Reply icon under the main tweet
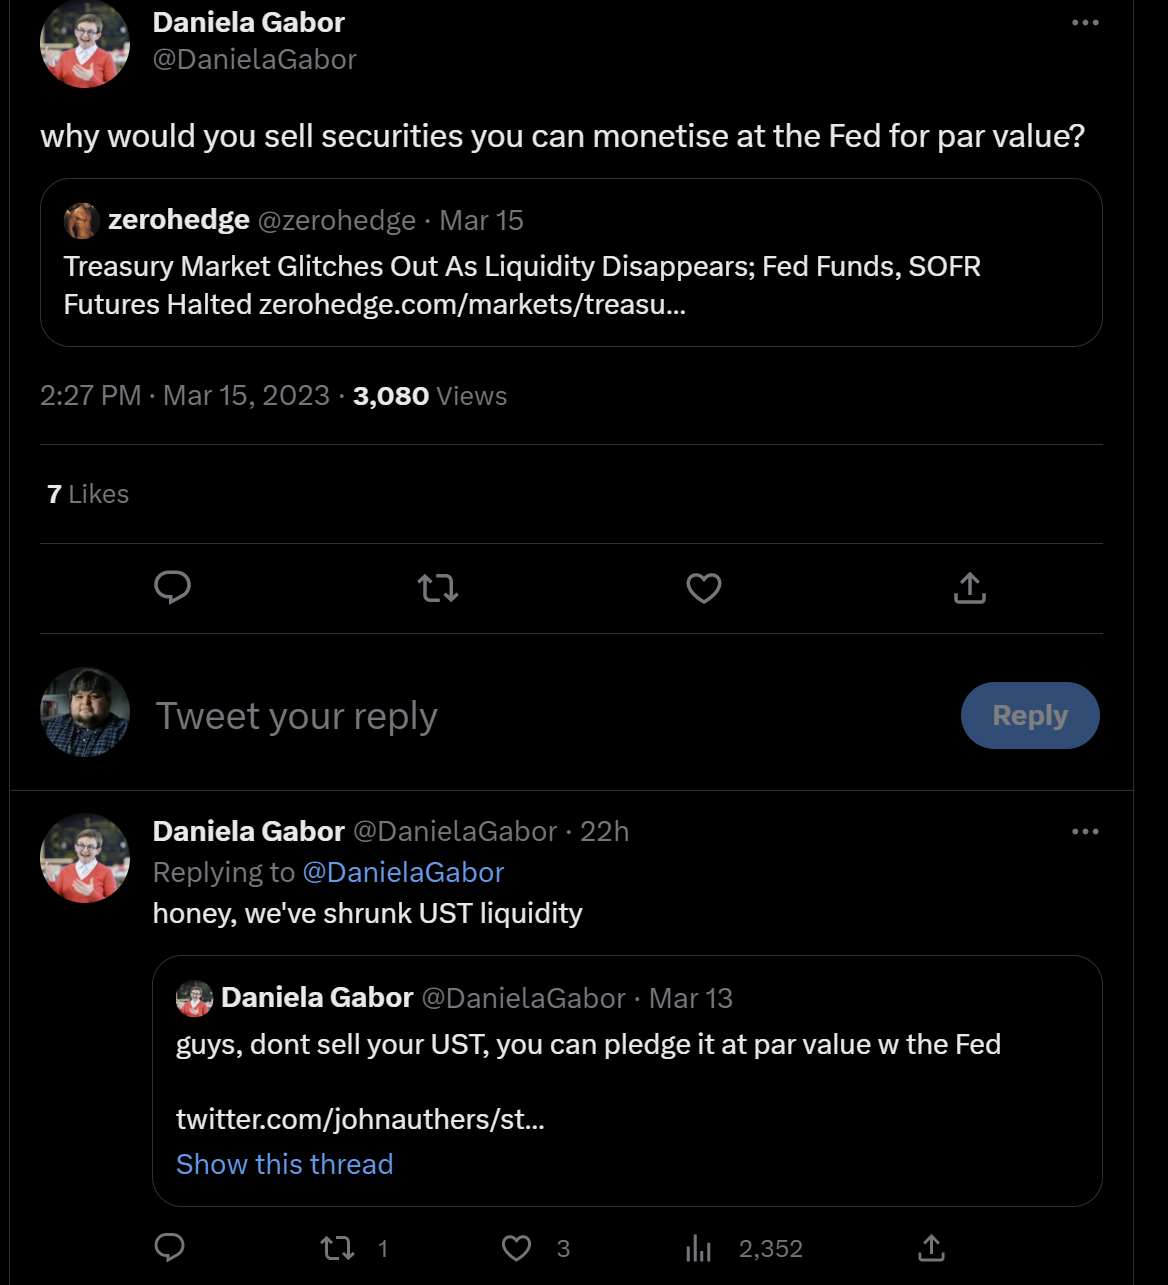1168x1285 pixels. tap(173, 588)
